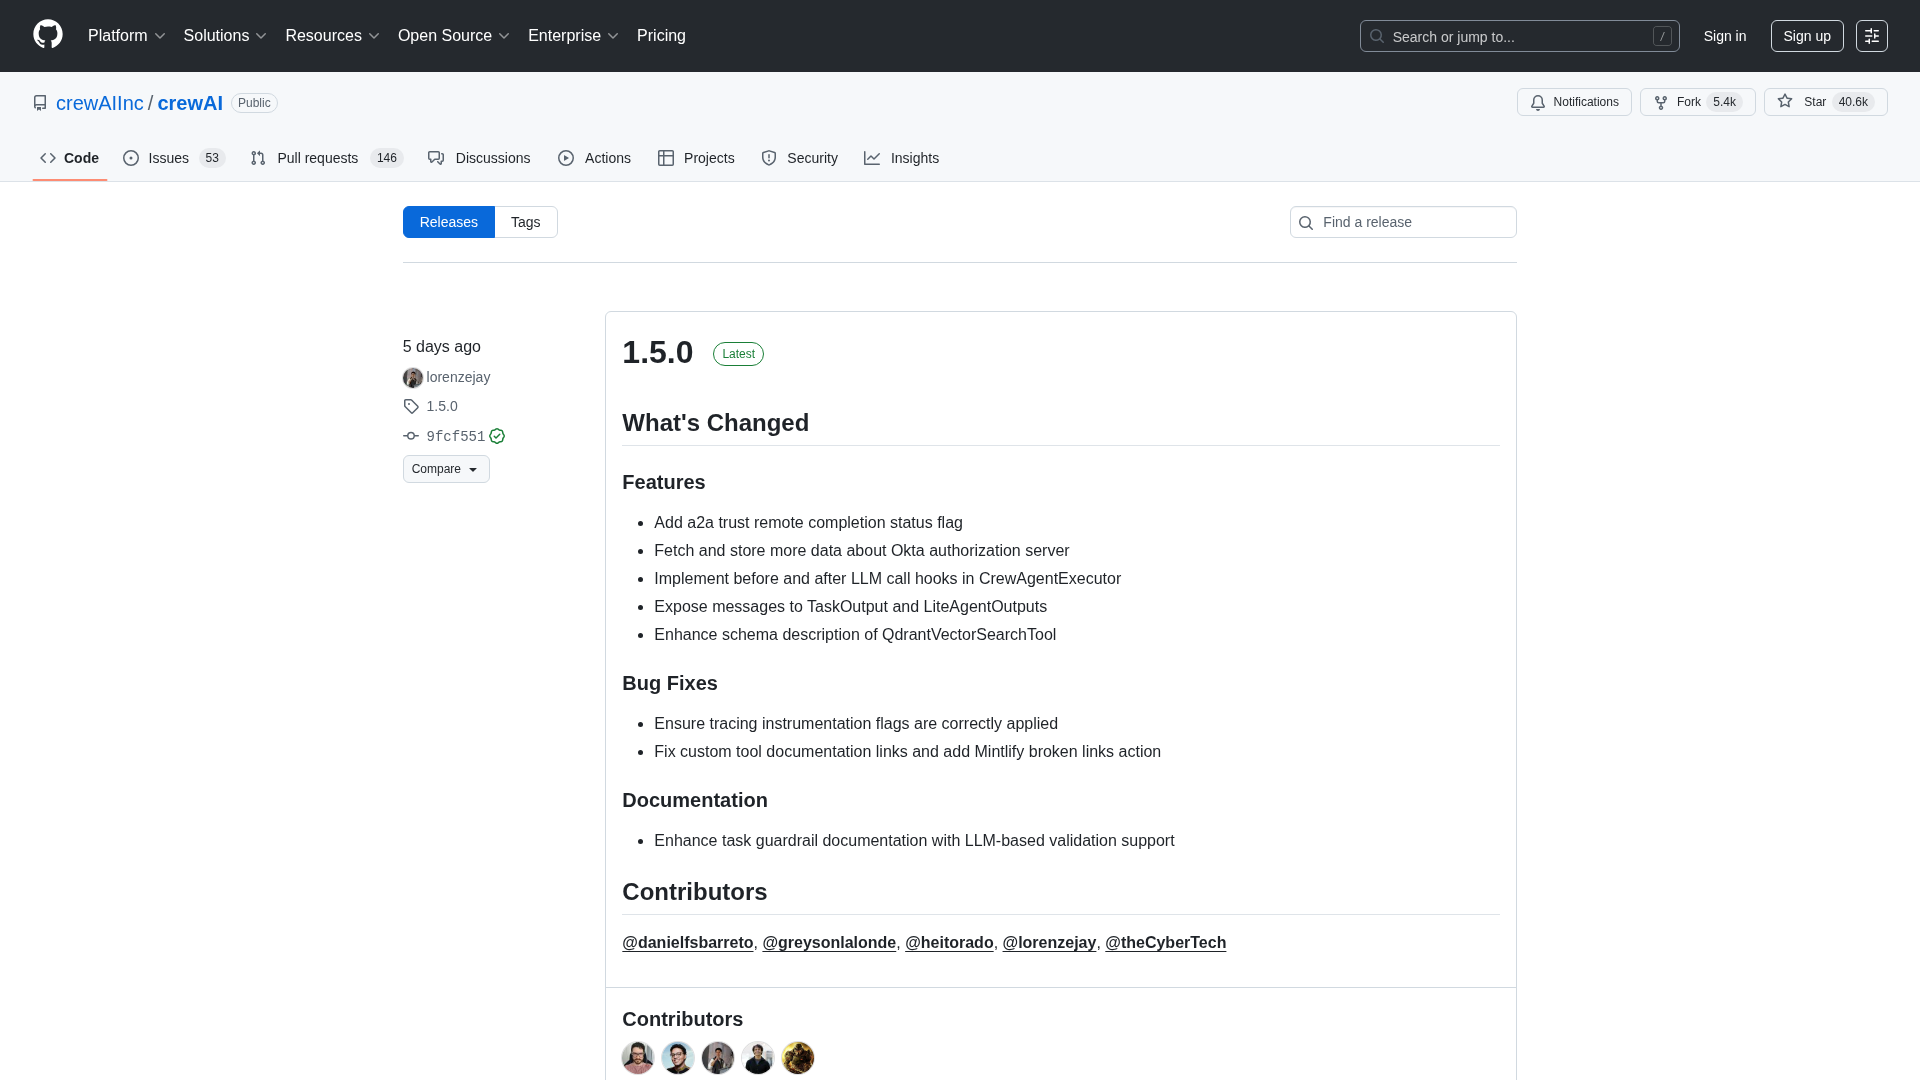This screenshot has height=1080, width=1920.
Task: Click the Star icon button
Action: pos(1785,102)
